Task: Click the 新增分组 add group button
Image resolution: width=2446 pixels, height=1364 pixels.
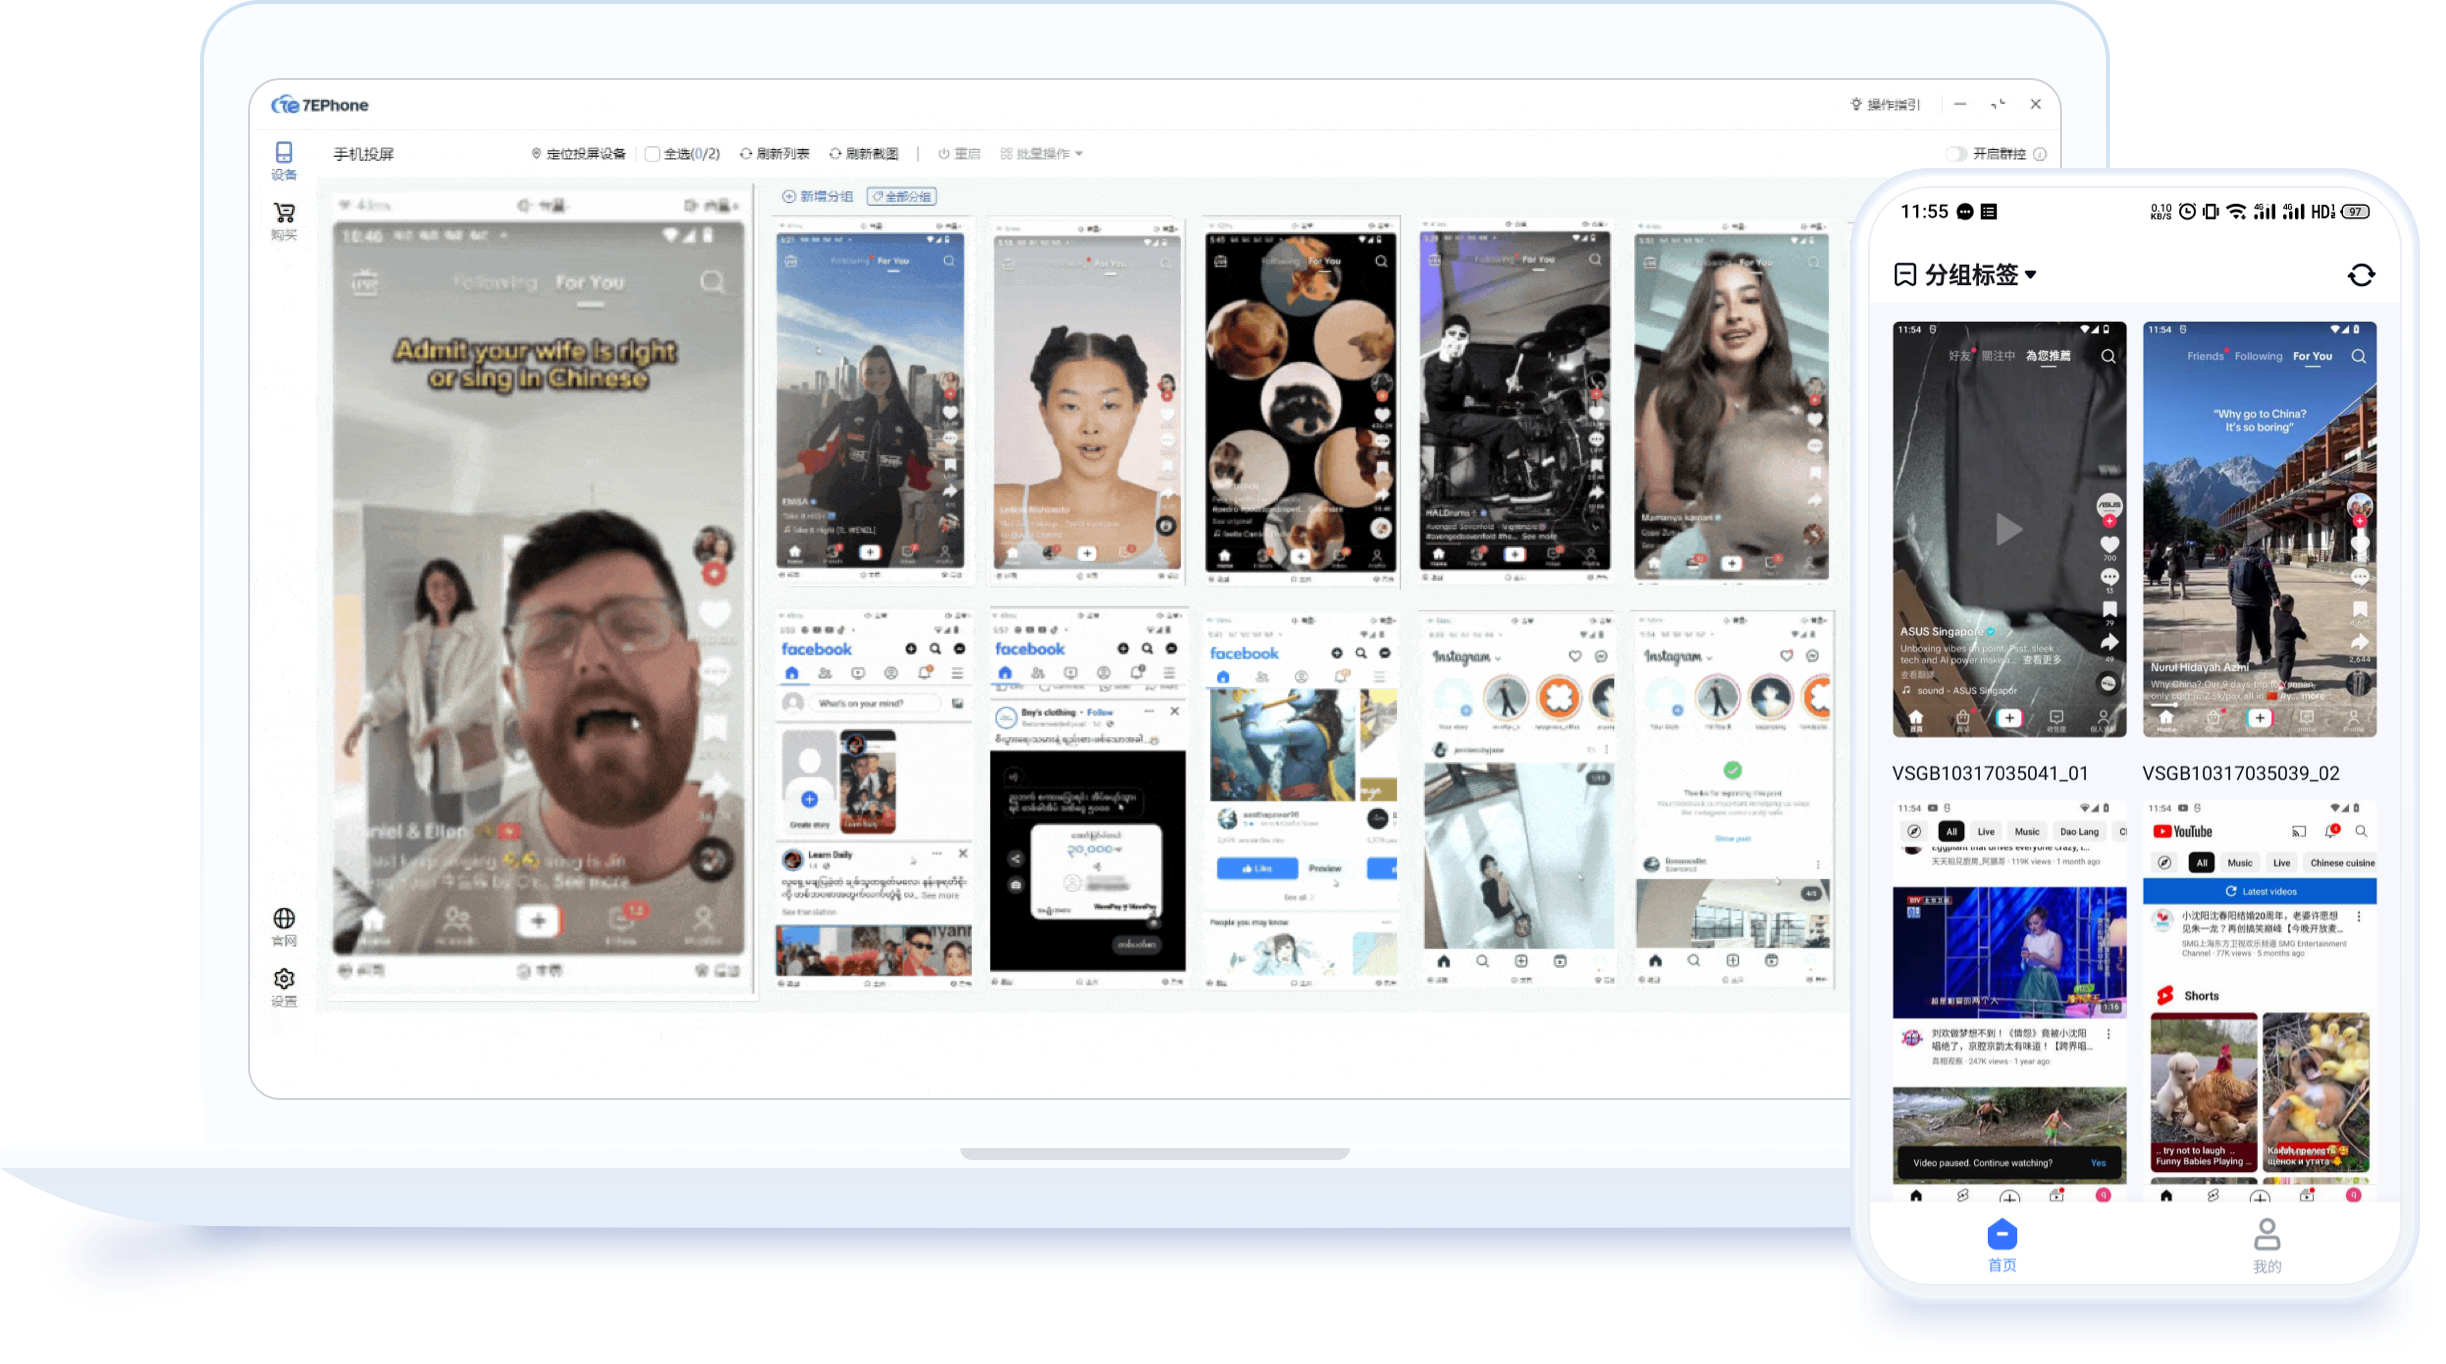Action: (818, 197)
